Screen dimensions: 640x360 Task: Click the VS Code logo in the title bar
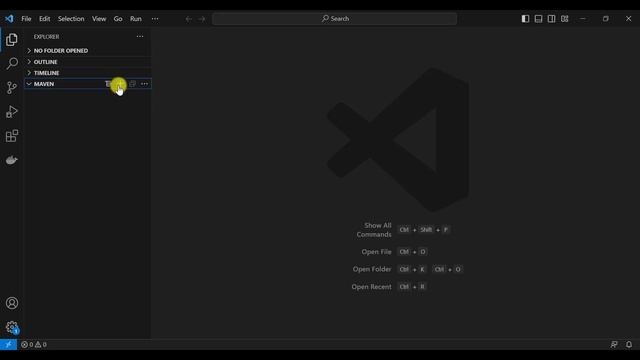coord(9,19)
